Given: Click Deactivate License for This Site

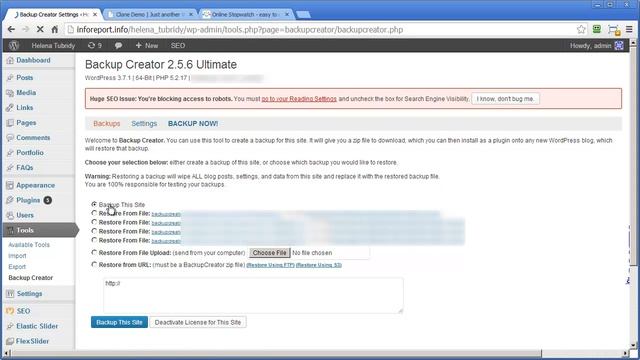Looking at the screenshot, I should pyautogui.click(x=198, y=322).
